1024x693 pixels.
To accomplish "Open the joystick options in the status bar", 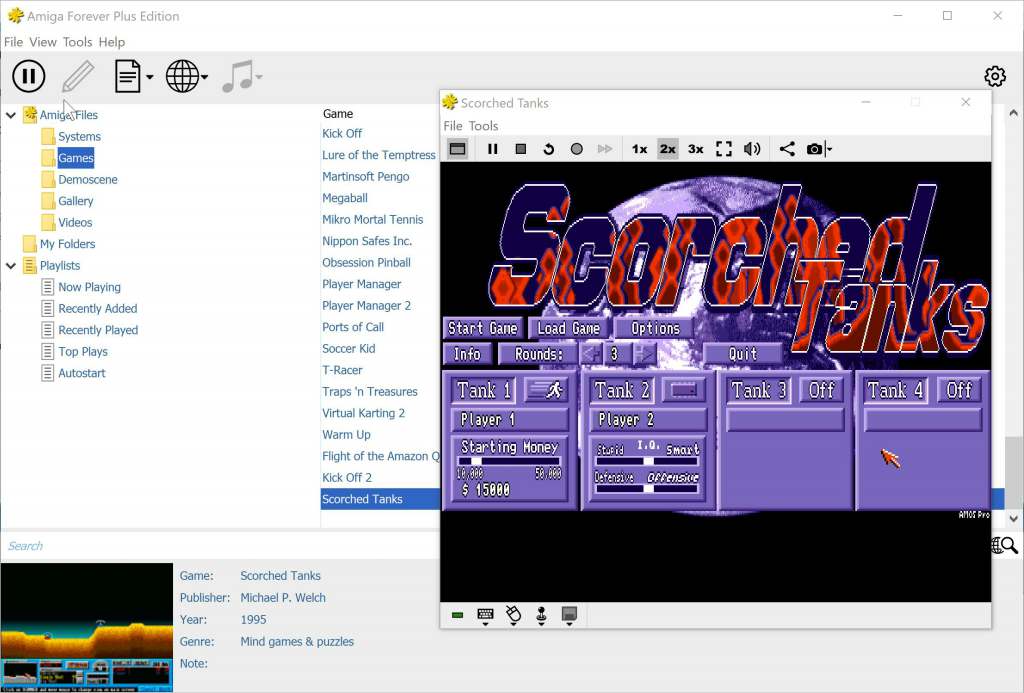I will pos(541,615).
